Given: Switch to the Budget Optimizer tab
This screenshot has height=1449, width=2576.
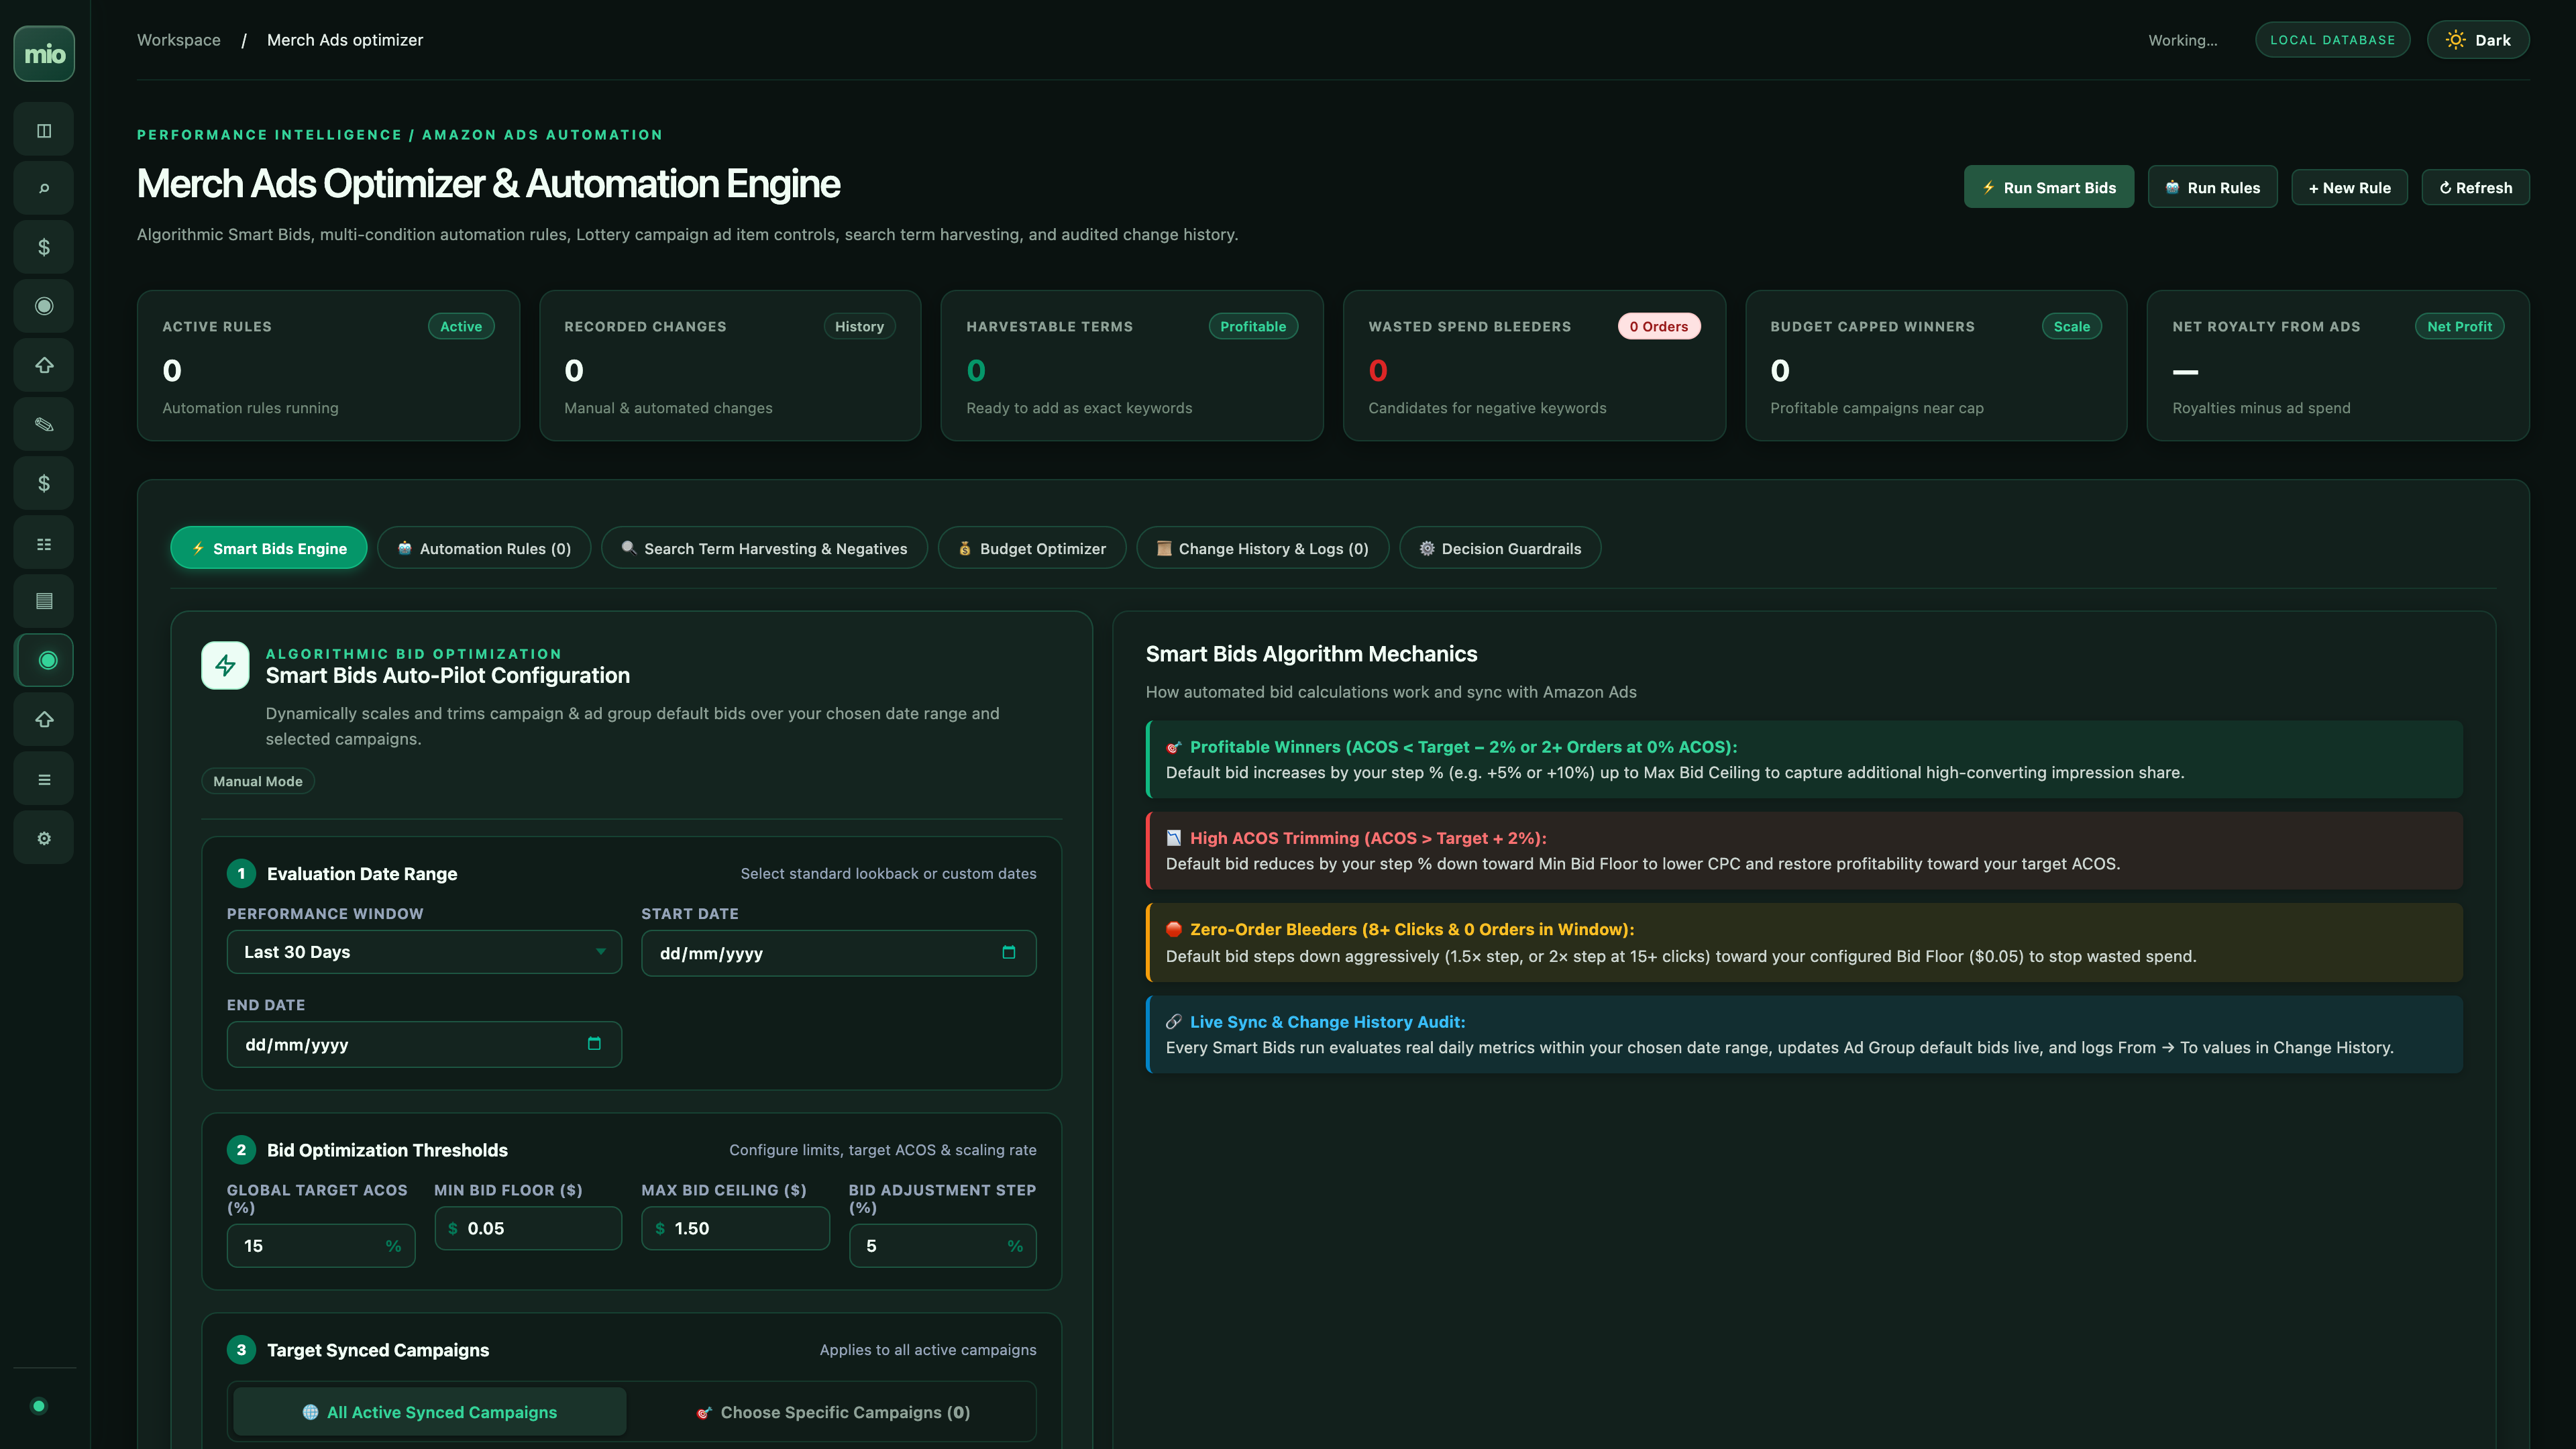Looking at the screenshot, I should coord(1032,548).
